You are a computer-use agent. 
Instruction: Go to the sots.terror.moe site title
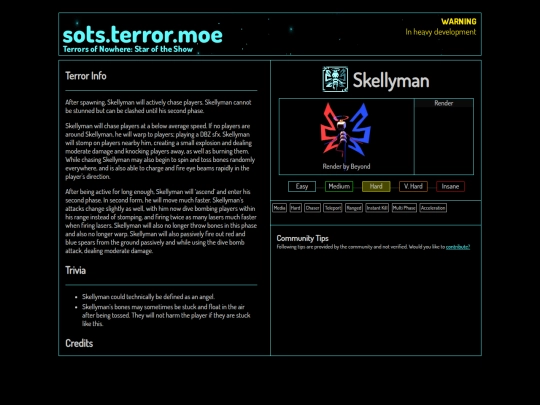[x=143, y=35]
